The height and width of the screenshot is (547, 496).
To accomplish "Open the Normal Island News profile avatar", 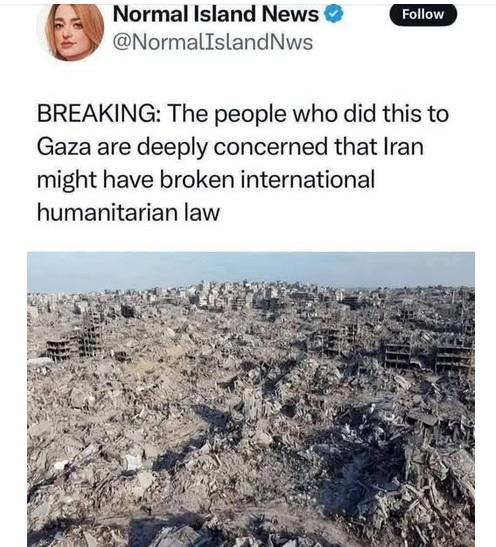I will click(75, 32).
